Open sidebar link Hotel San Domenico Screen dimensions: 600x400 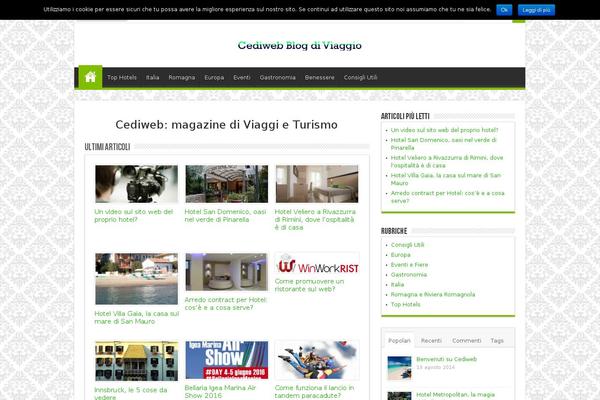443,144
